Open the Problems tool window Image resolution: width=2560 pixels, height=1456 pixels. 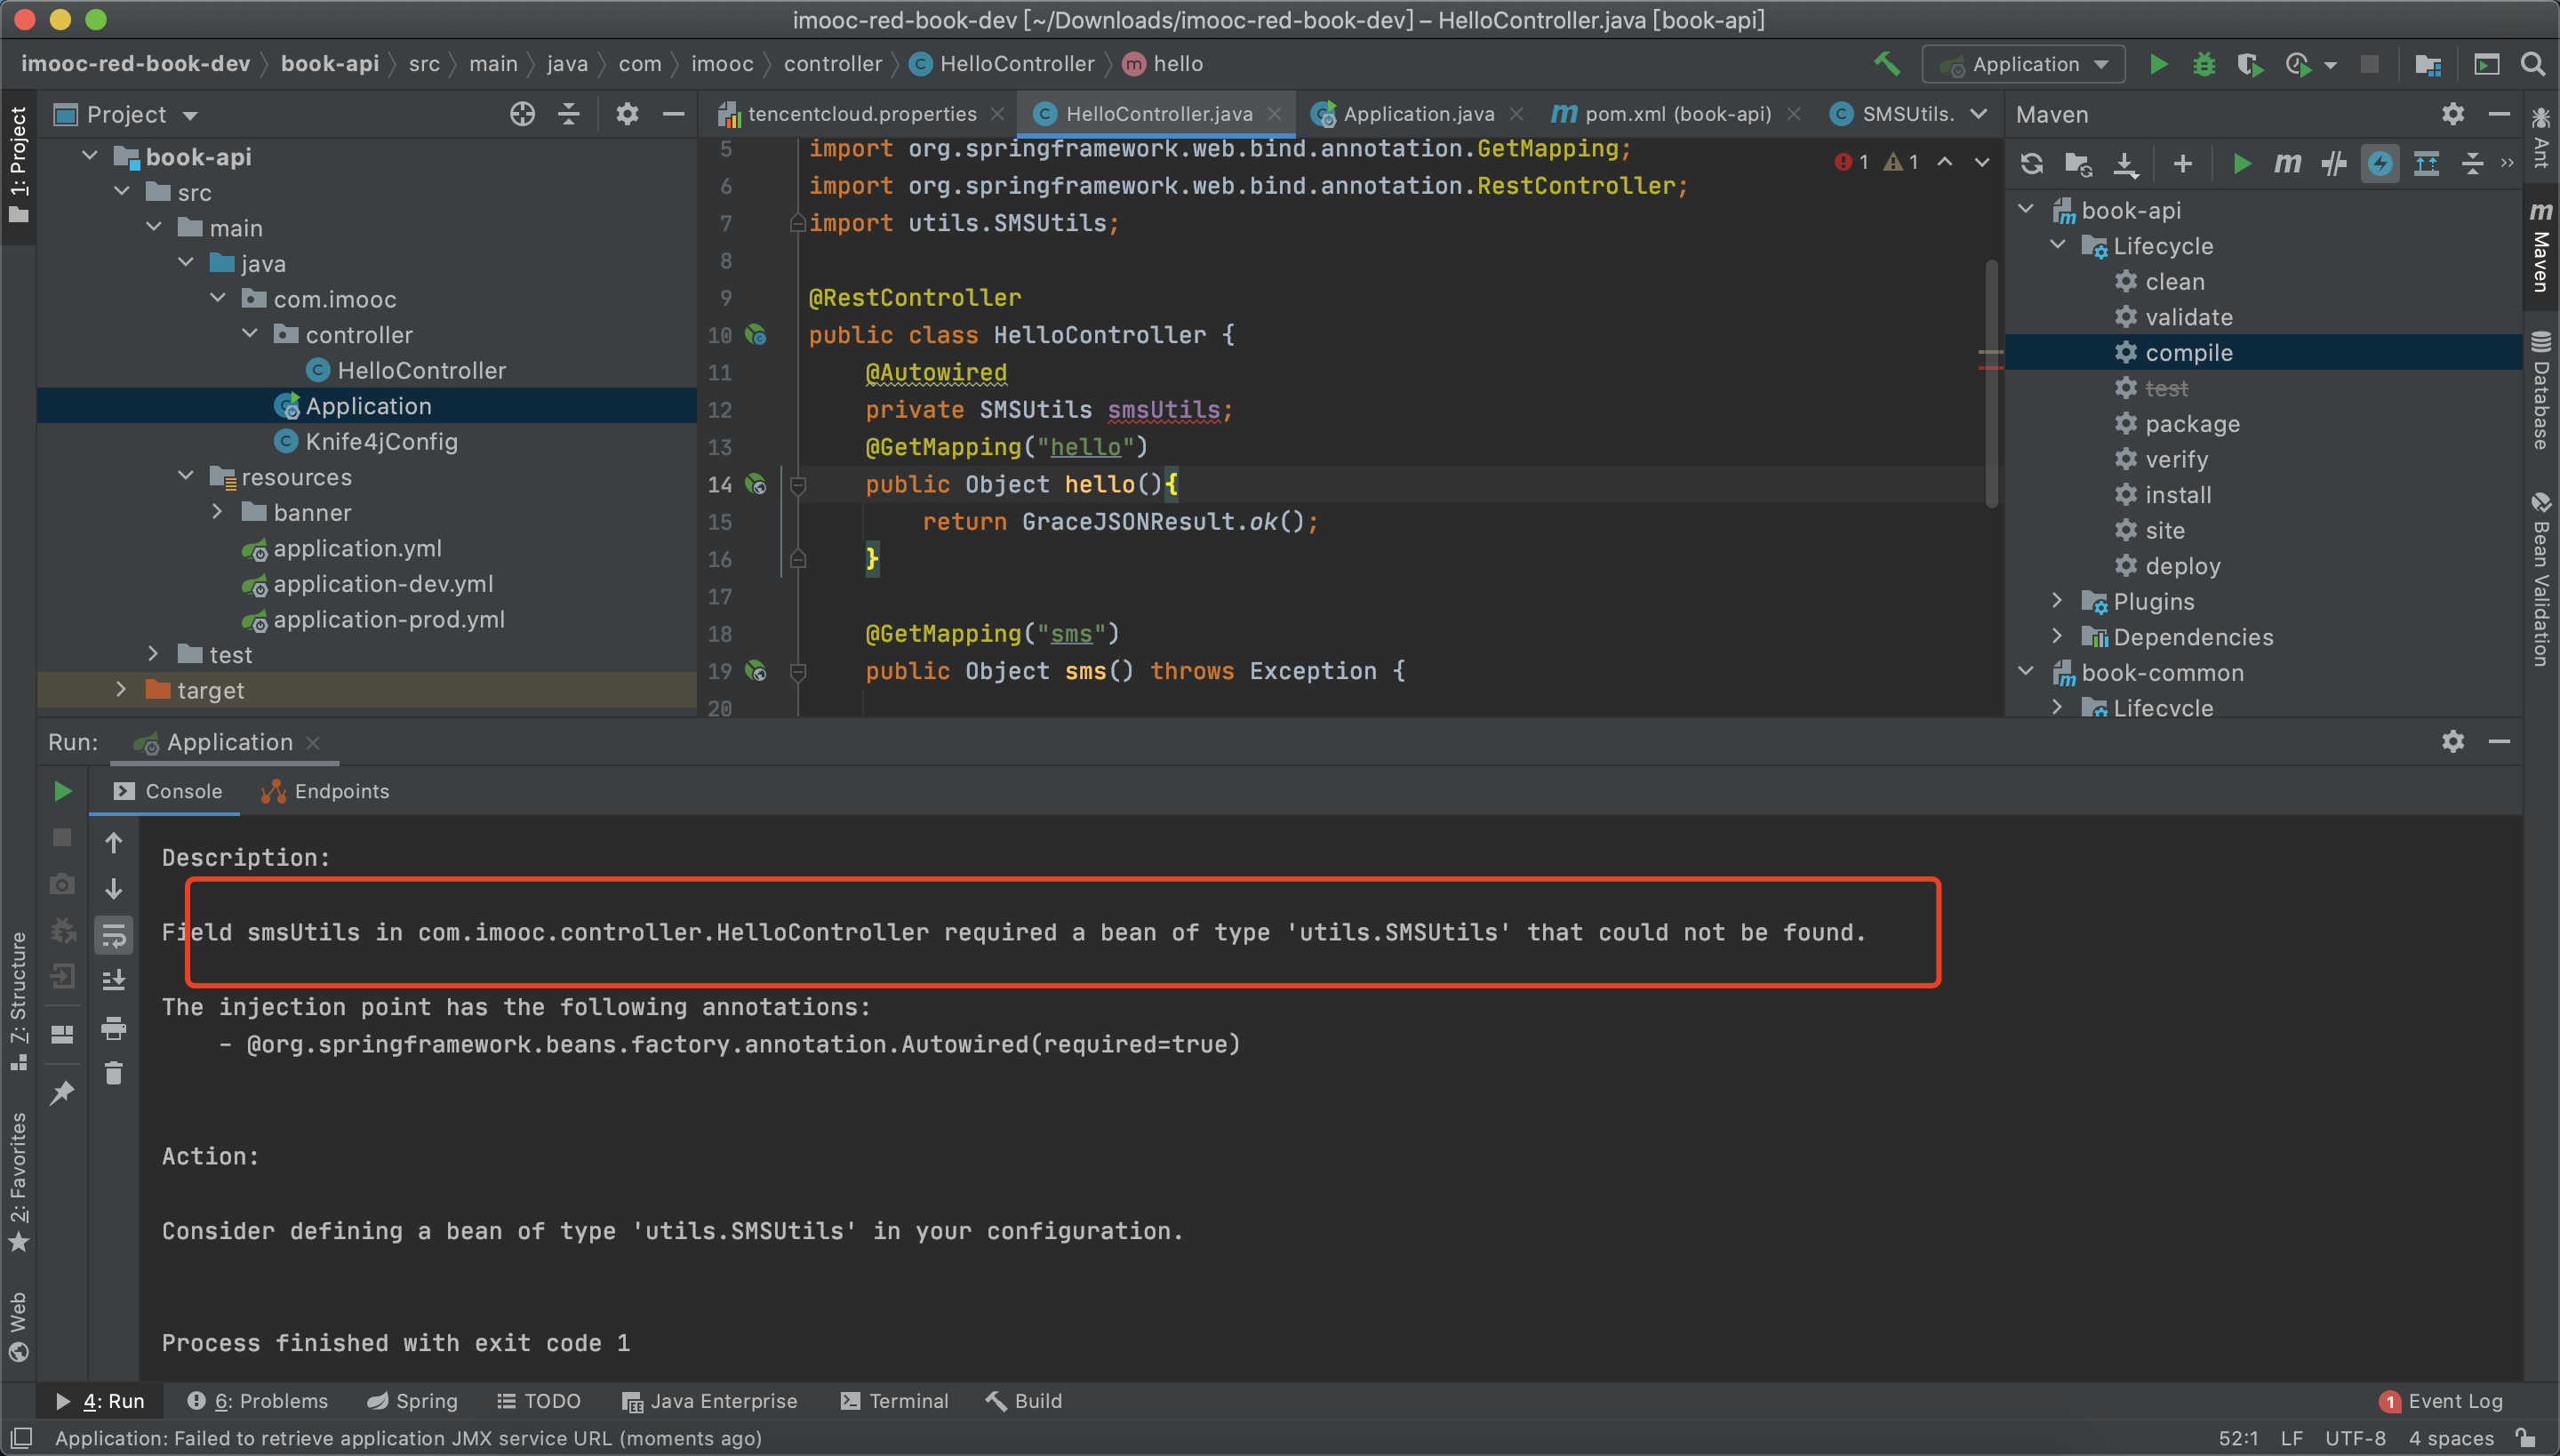pos(258,1401)
